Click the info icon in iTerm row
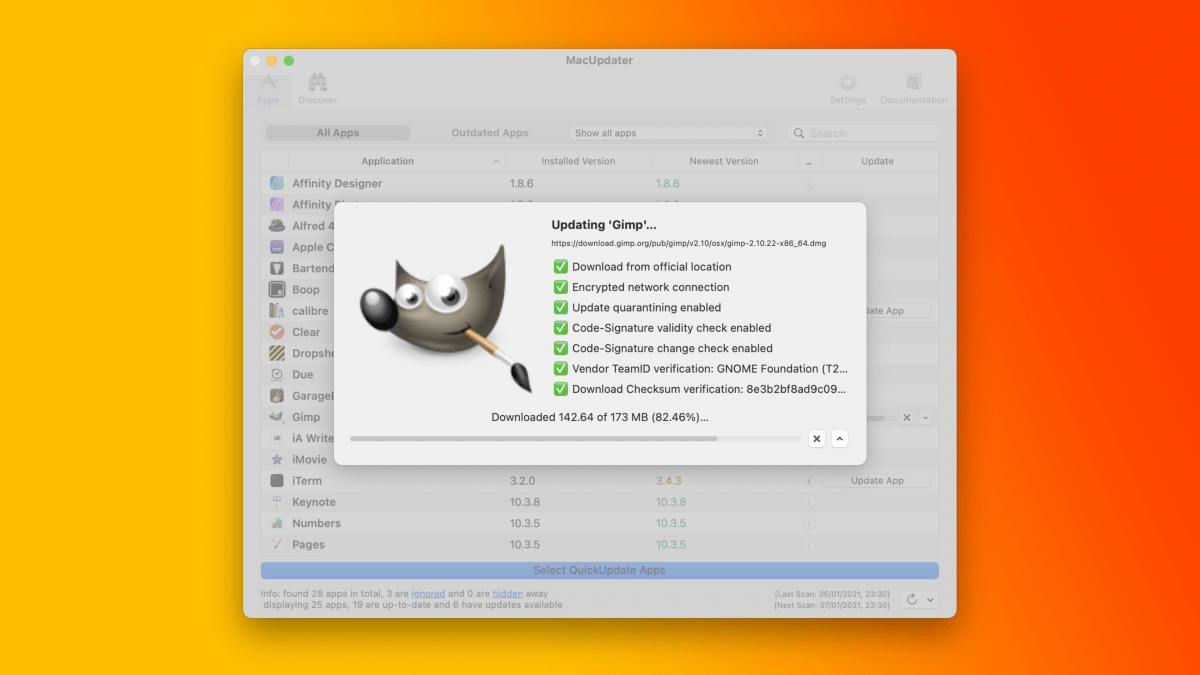The height and width of the screenshot is (675, 1200). (x=809, y=481)
